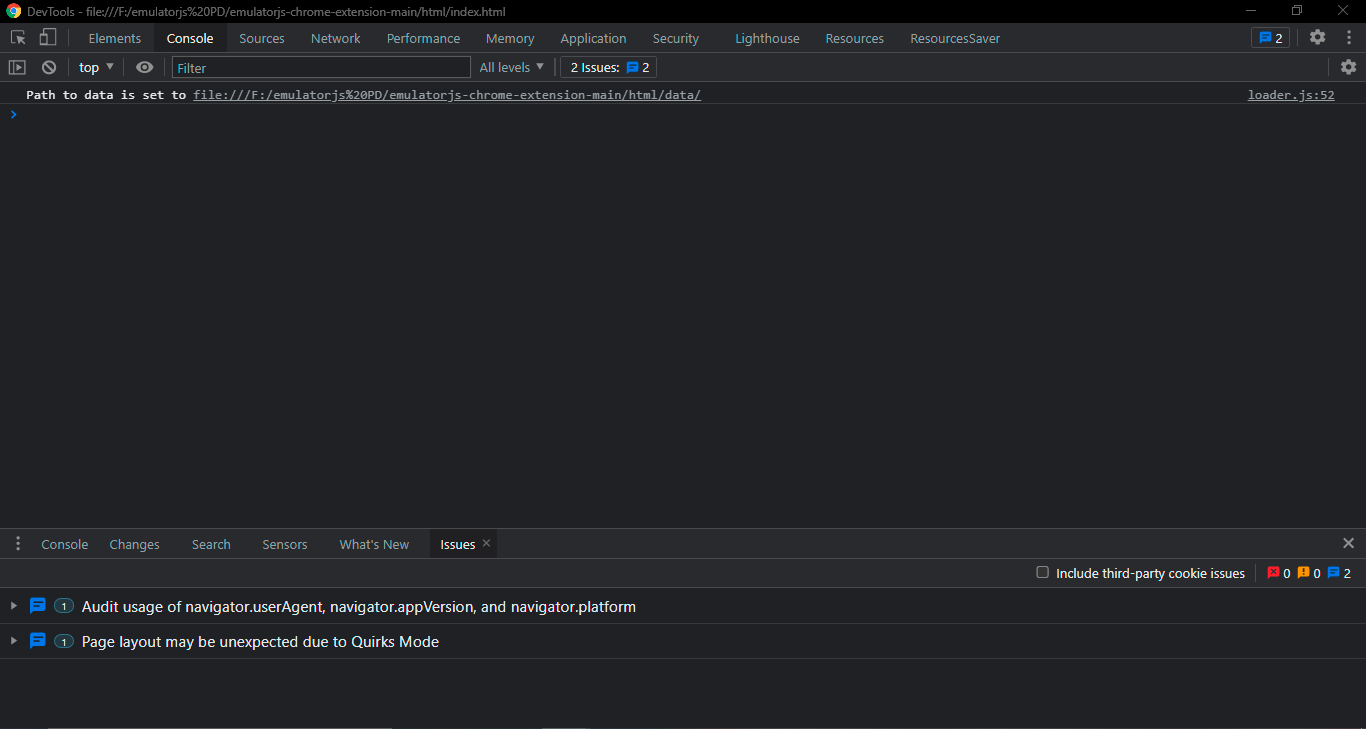Image resolution: width=1366 pixels, height=729 pixels.
Task: Select the inspect element cursor icon
Action: tap(17, 37)
